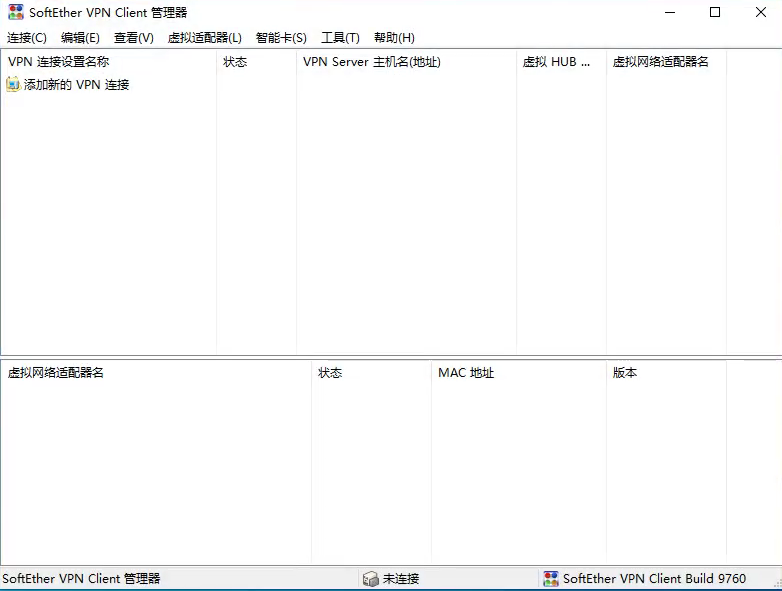Open the 工具(T) menu

pyautogui.click(x=340, y=38)
